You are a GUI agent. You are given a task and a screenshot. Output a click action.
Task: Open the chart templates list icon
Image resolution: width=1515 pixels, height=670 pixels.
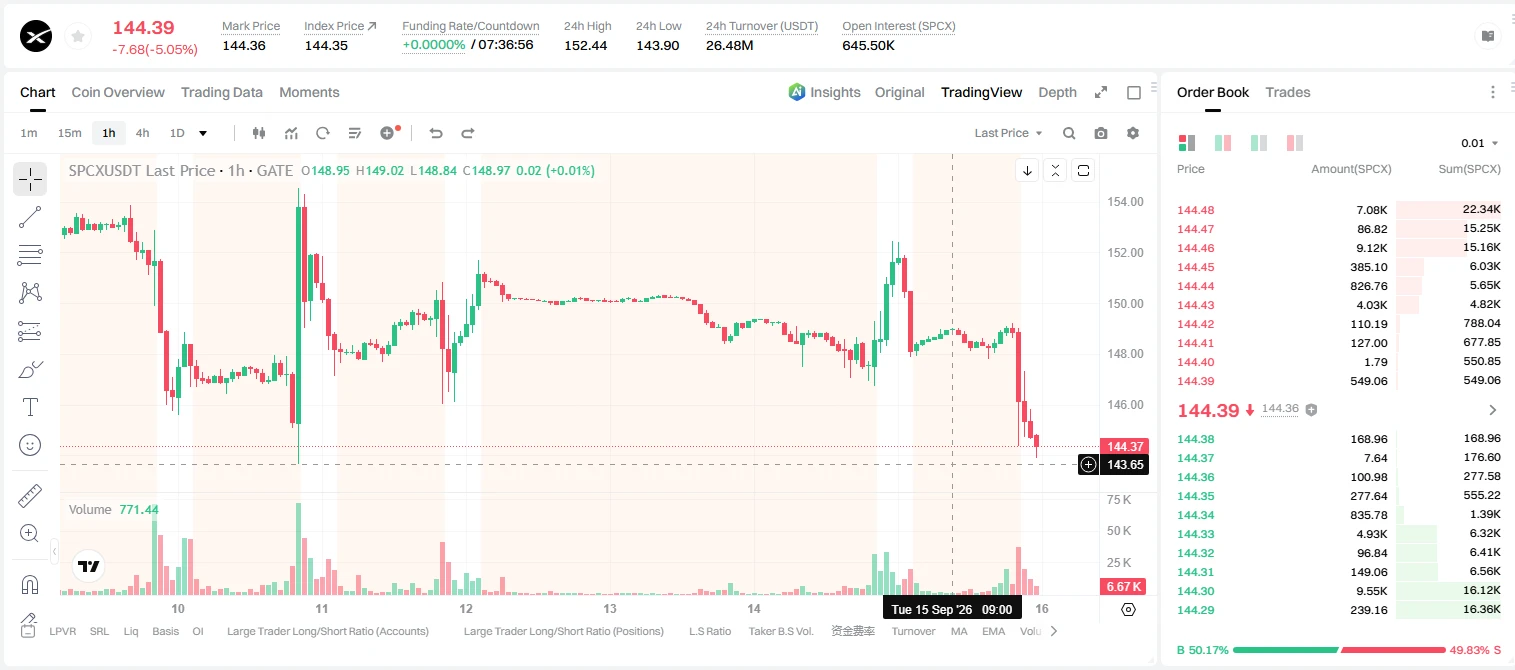[355, 133]
